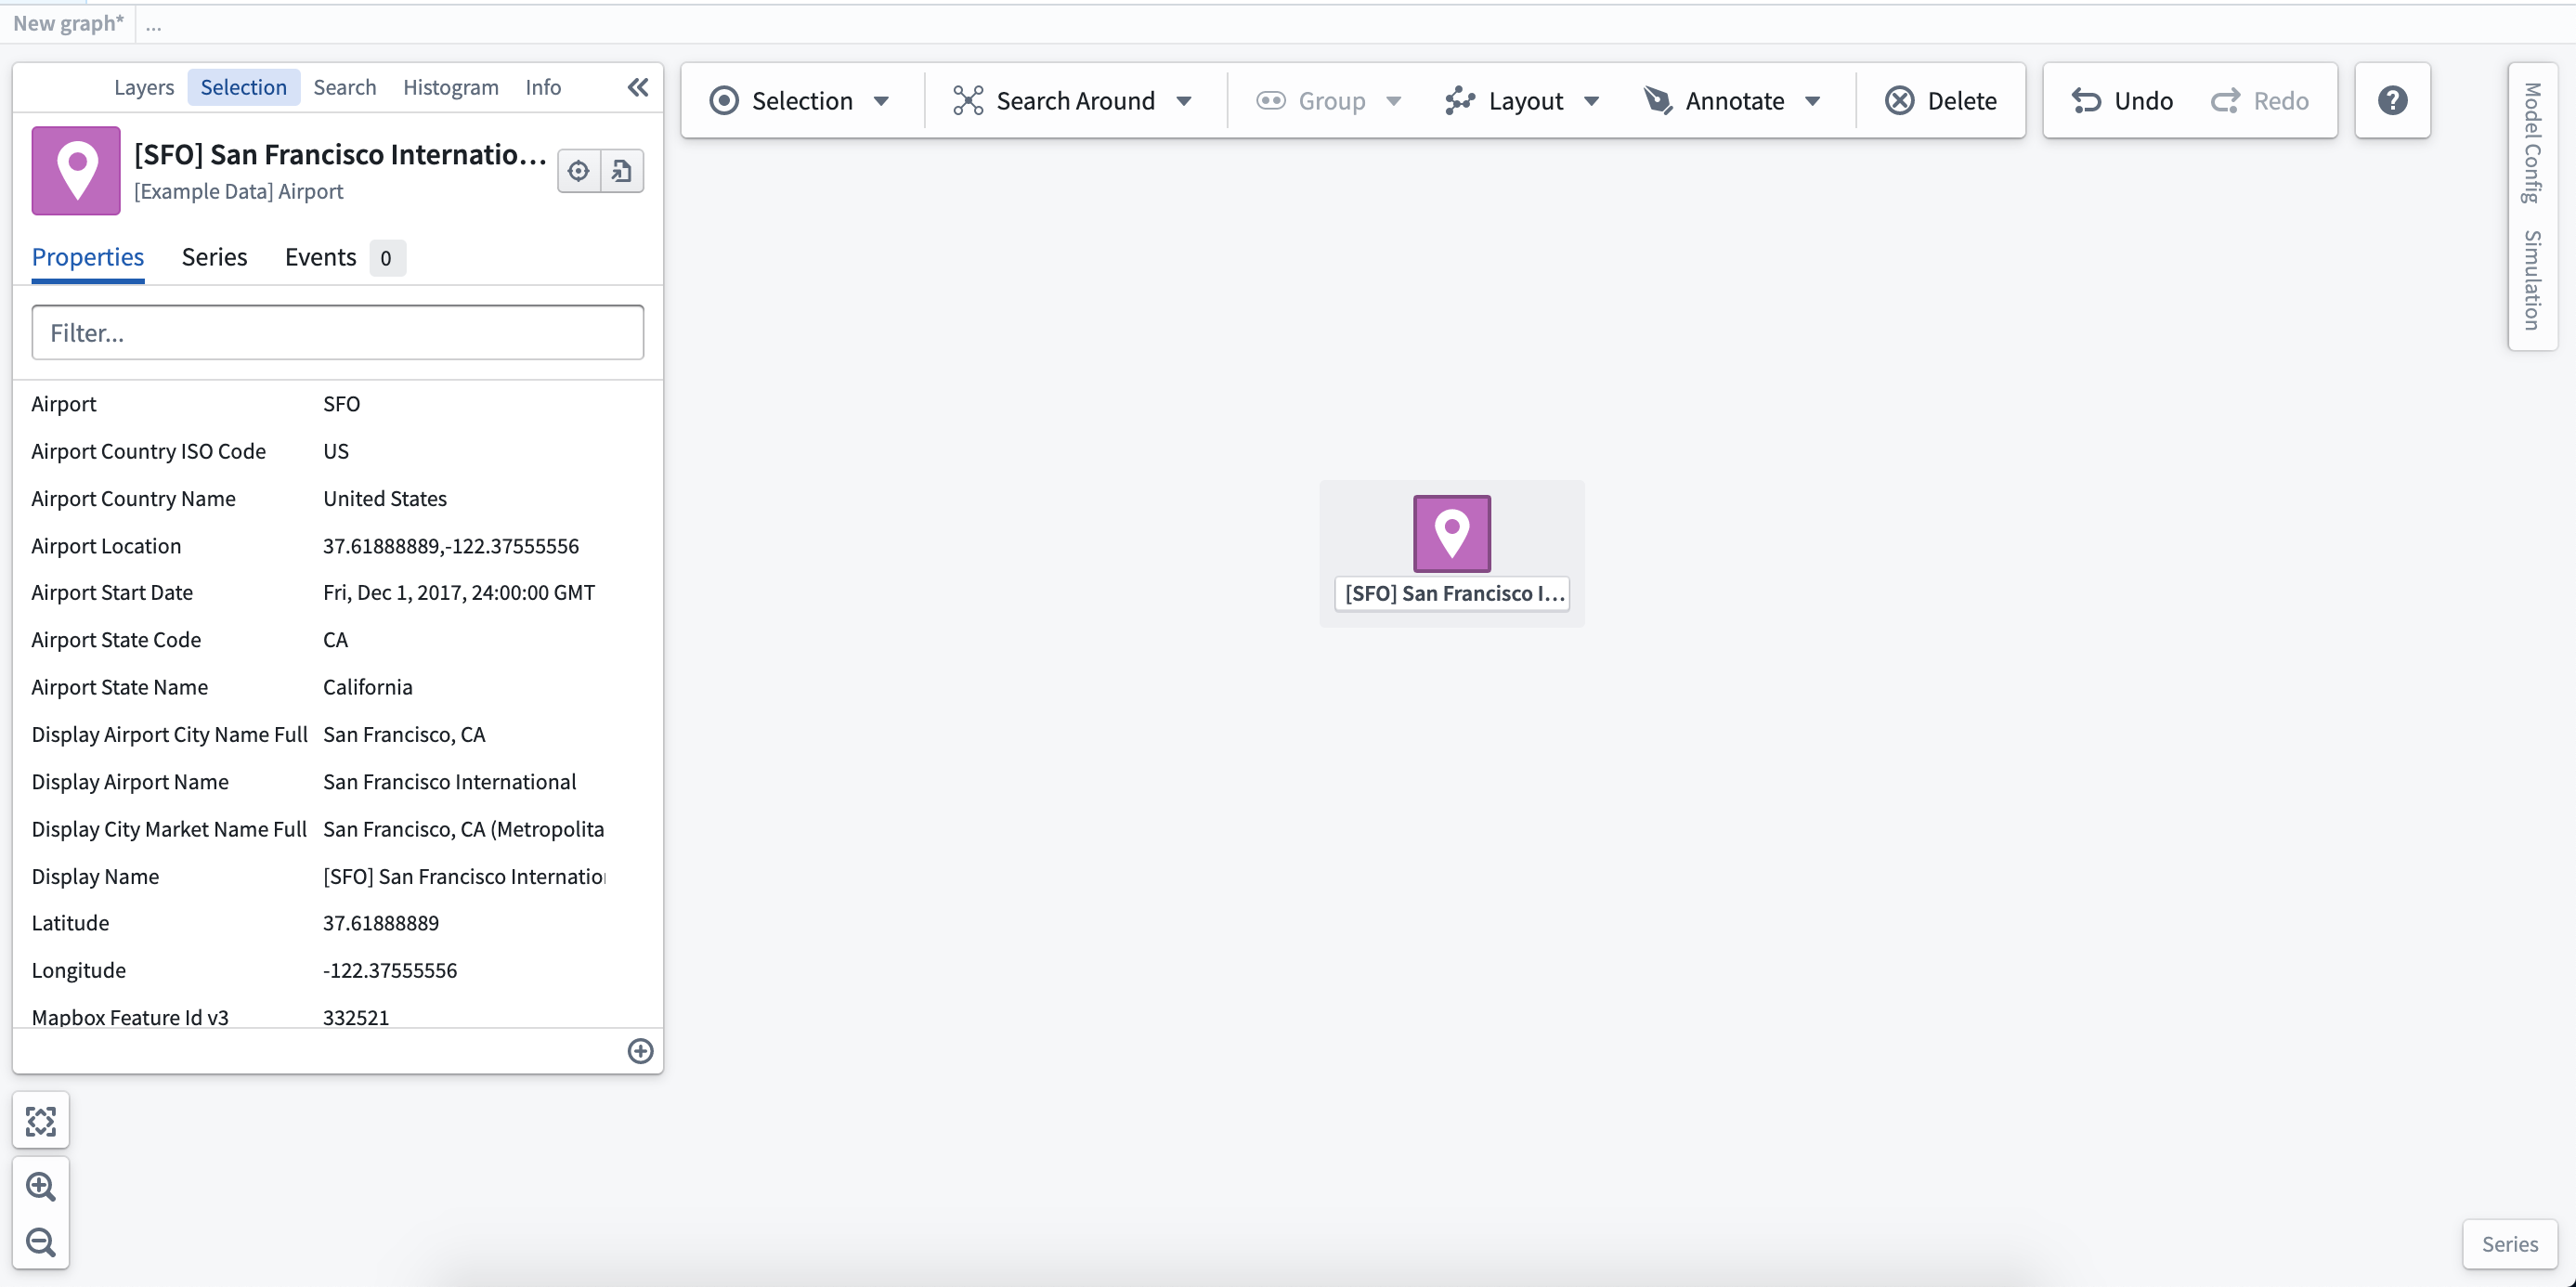The height and width of the screenshot is (1287, 2576).
Task: Select the Properties tab
Action: coord(88,257)
